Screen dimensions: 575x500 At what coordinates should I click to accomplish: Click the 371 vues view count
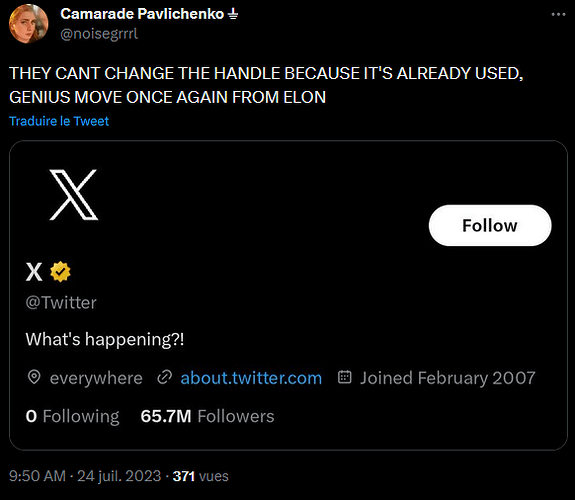click(201, 476)
